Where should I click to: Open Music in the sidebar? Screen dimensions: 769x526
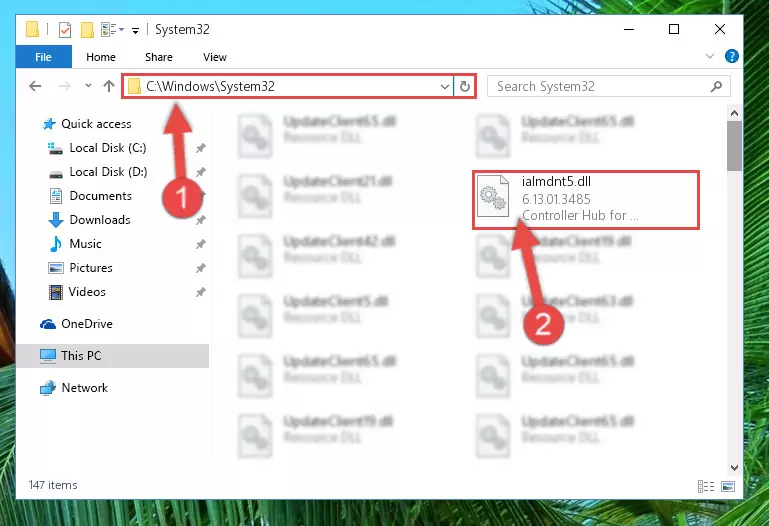(x=85, y=244)
